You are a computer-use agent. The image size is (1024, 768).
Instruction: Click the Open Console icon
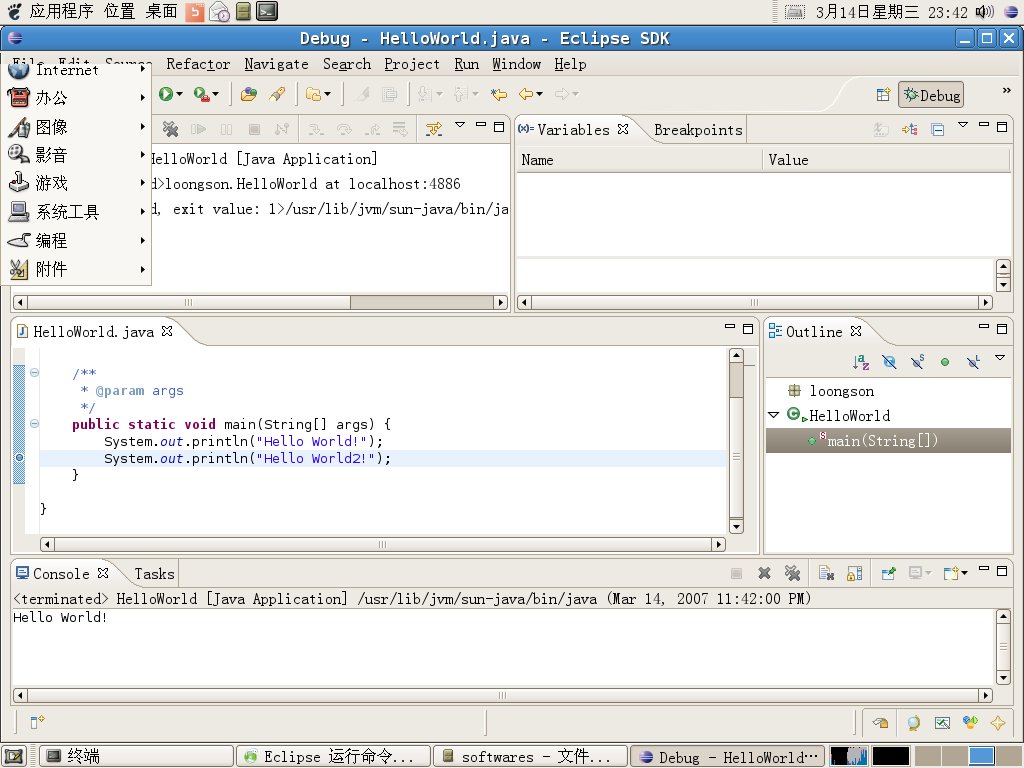click(951, 573)
